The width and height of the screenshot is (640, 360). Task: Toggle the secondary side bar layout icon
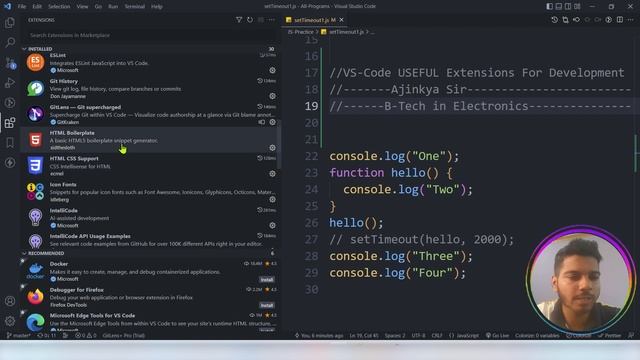click(x=568, y=6)
